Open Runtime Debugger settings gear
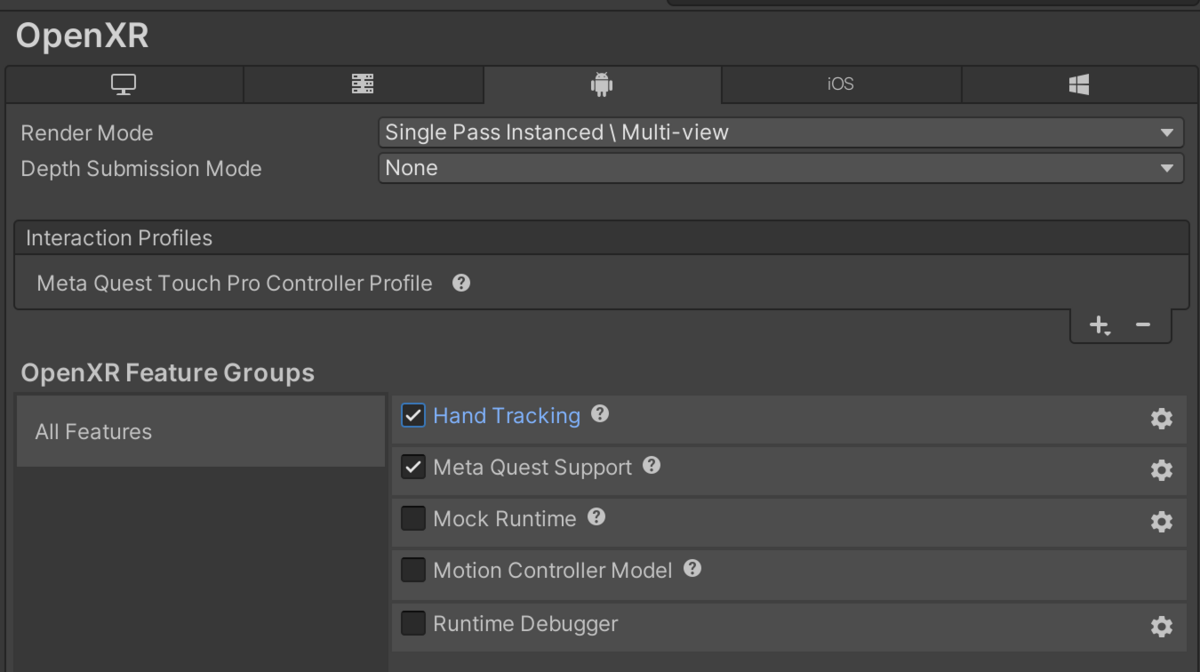 click(1161, 627)
